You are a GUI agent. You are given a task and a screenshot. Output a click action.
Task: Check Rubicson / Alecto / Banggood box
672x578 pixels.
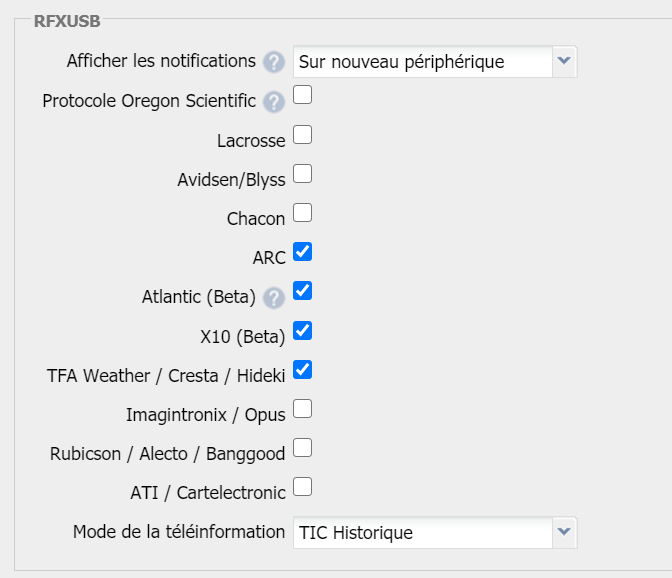[302, 448]
